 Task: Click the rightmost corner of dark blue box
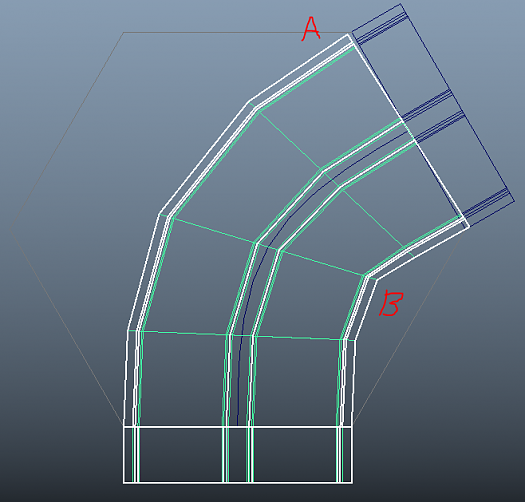tap(514, 202)
